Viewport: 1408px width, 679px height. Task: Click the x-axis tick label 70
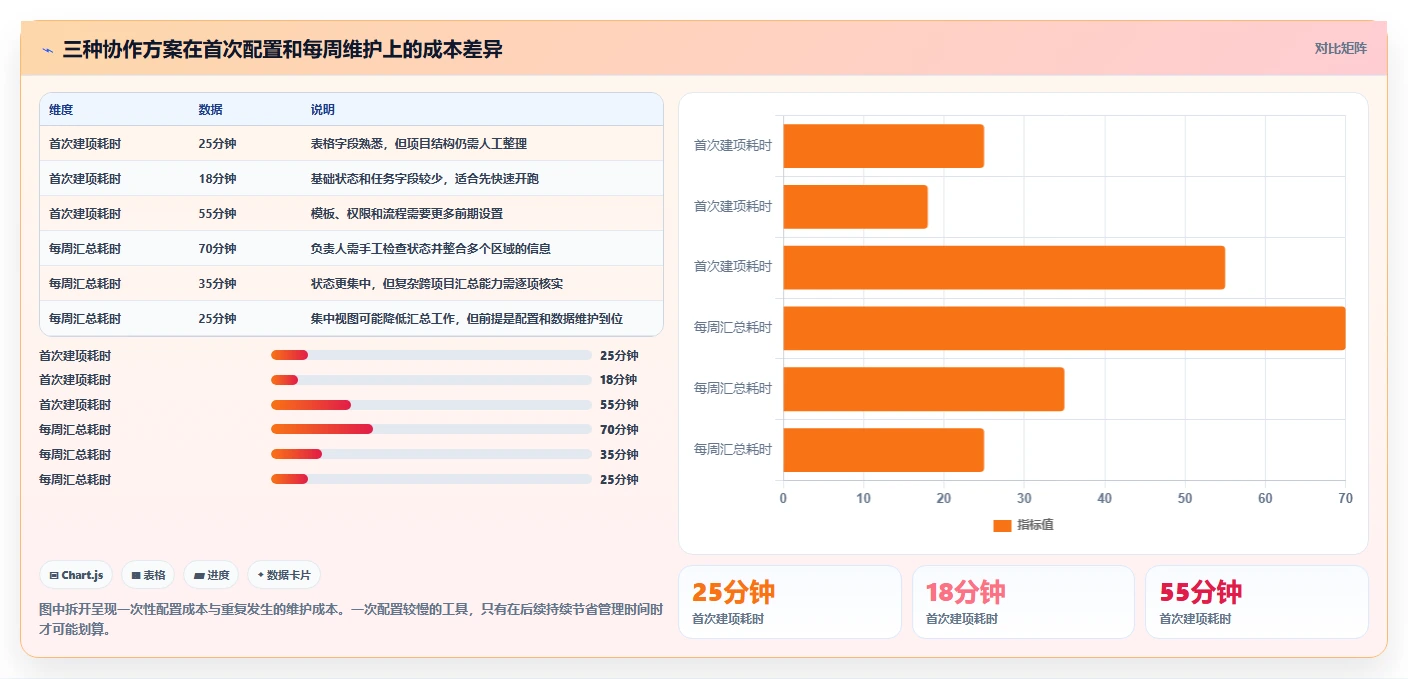coord(1345,498)
